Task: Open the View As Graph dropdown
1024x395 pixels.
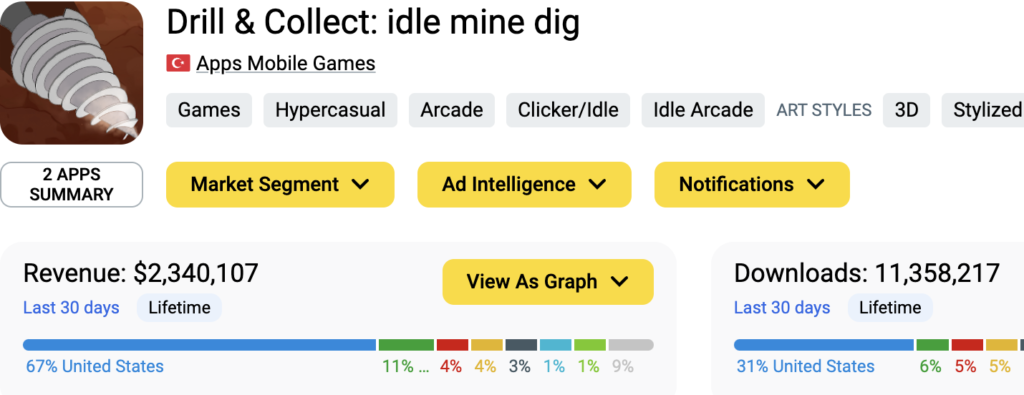Action: pyautogui.click(x=548, y=282)
